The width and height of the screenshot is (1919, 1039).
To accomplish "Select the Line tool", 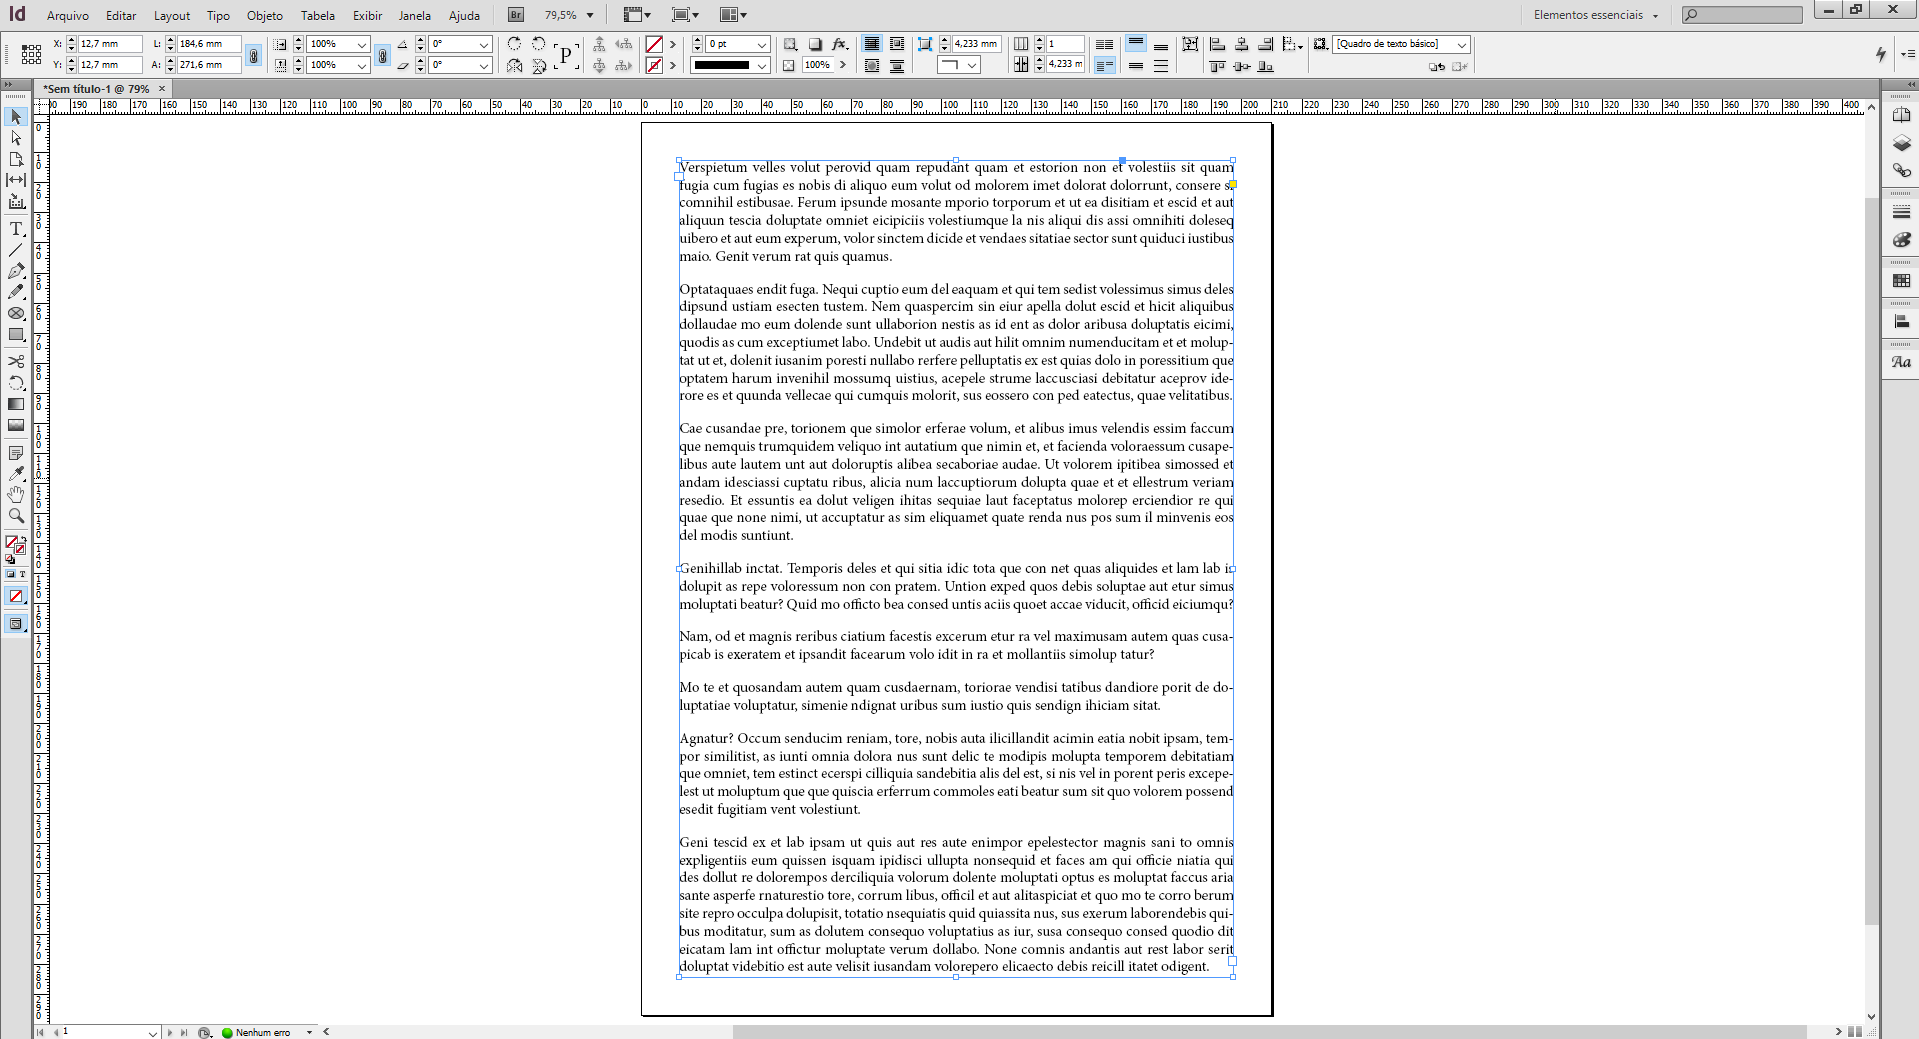I will point(16,250).
